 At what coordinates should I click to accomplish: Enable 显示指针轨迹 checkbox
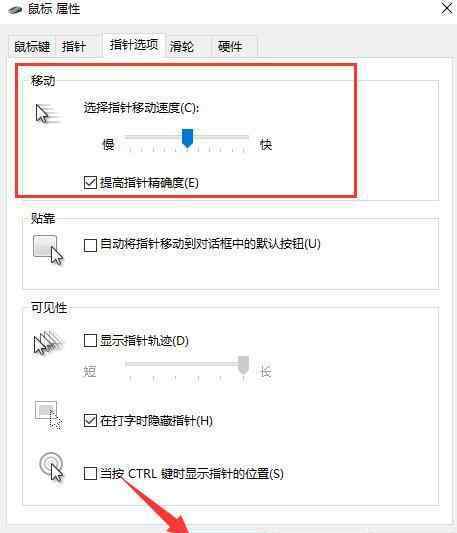pos(90,340)
